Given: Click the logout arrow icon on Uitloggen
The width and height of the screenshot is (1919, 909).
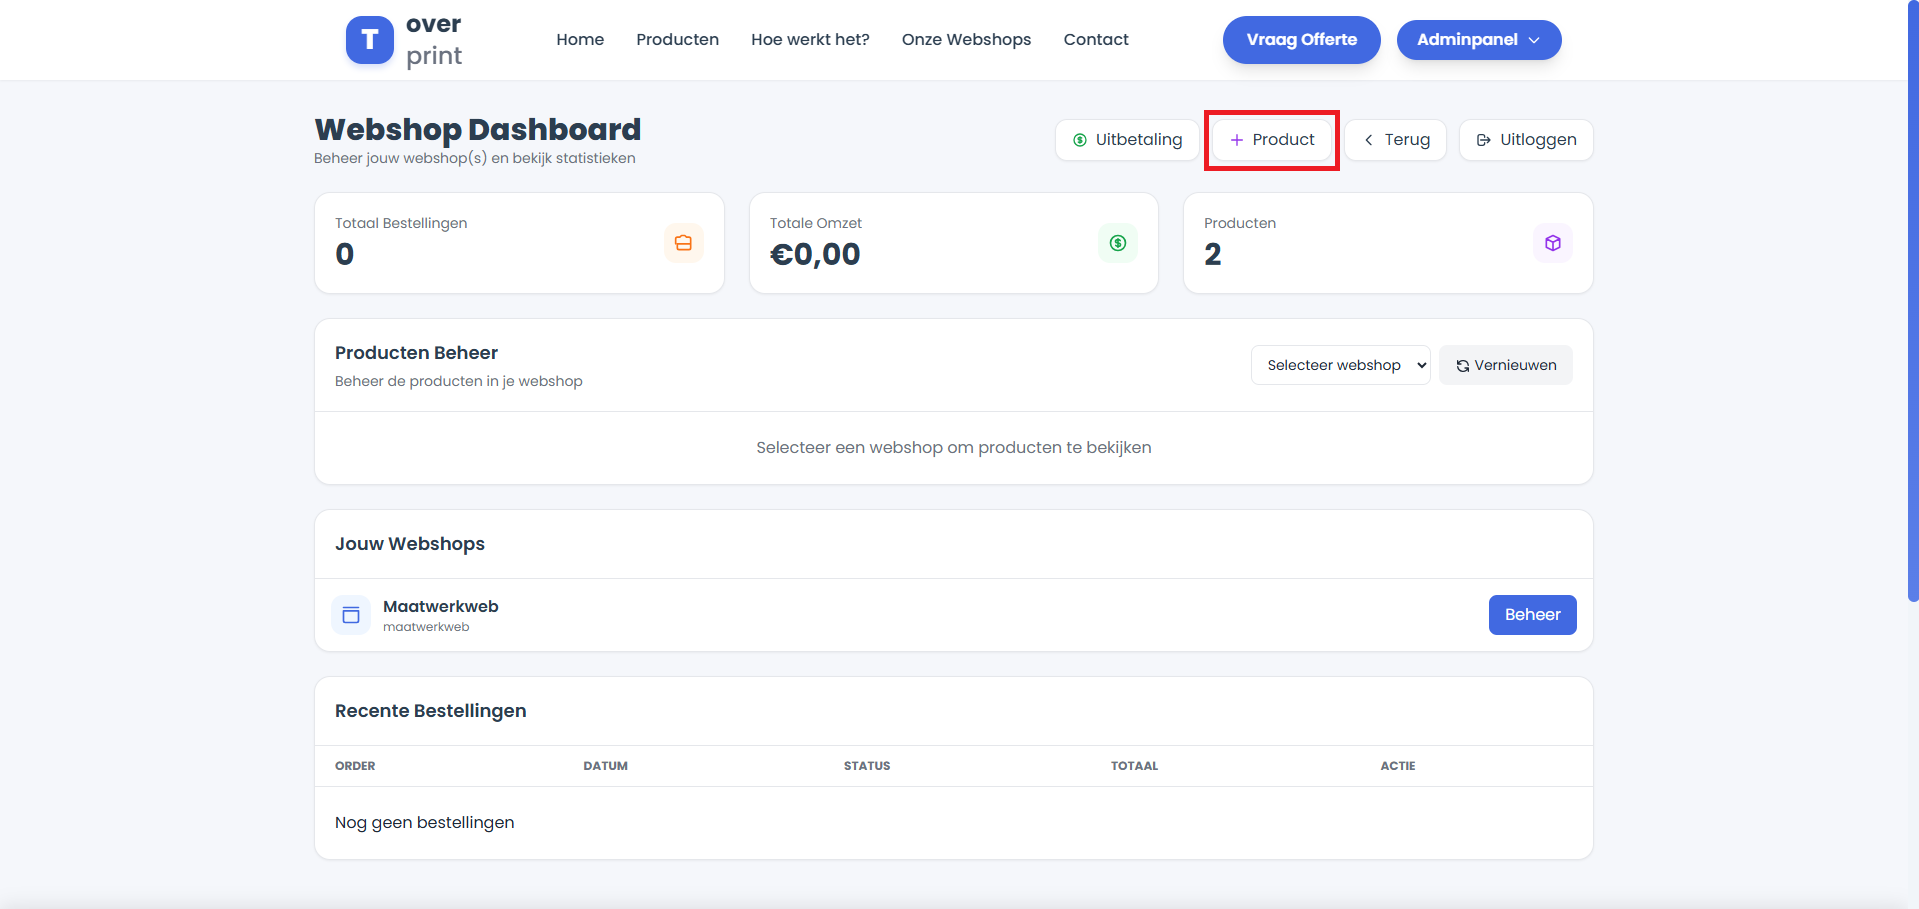Looking at the screenshot, I should click(x=1484, y=140).
